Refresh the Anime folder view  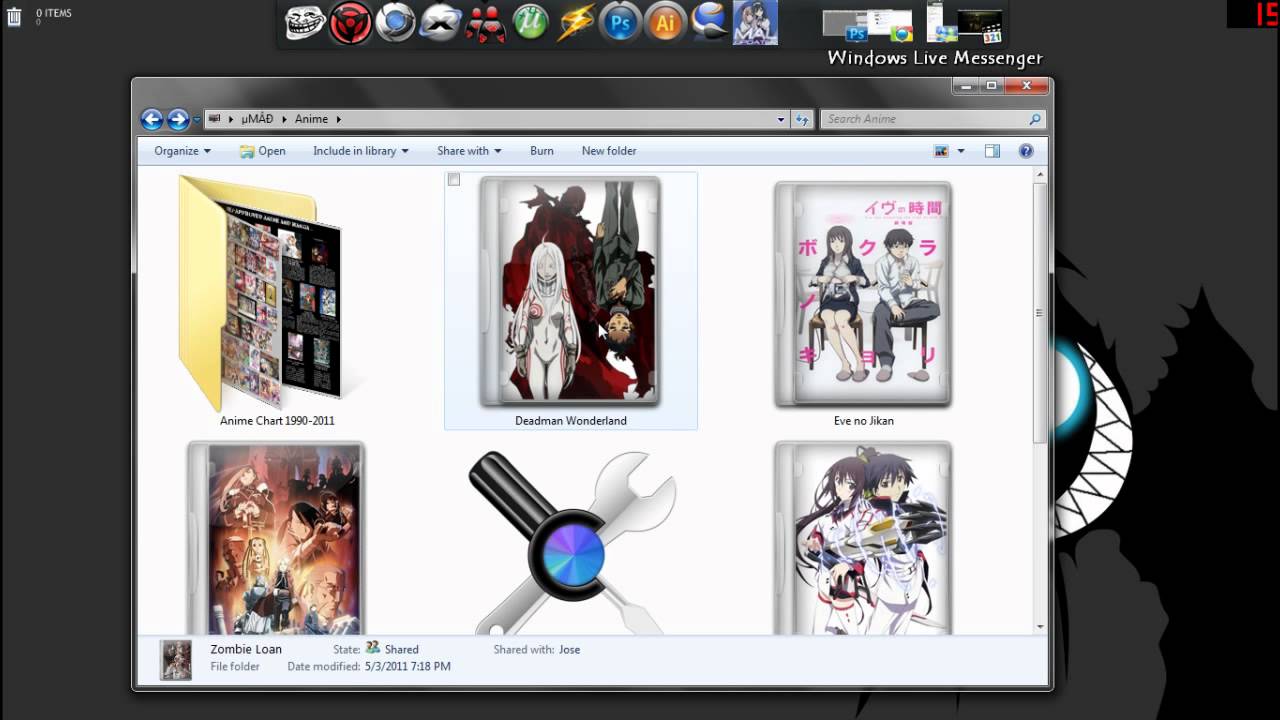[802, 119]
